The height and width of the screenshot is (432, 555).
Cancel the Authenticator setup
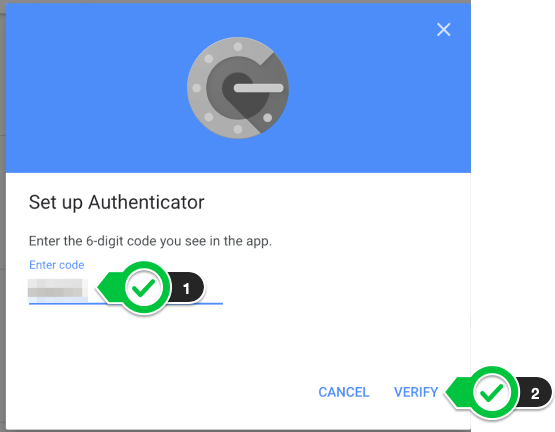click(x=344, y=392)
